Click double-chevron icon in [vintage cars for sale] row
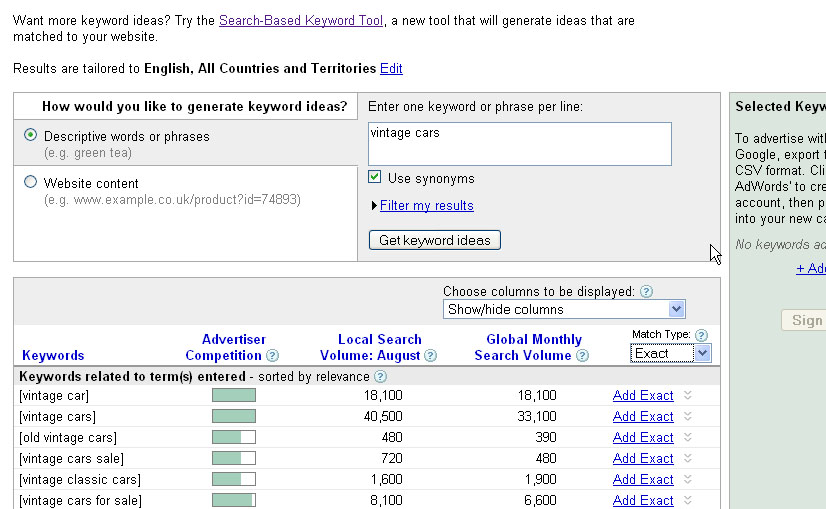The height and width of the screenshot is (509, 826). pos(687,500)
